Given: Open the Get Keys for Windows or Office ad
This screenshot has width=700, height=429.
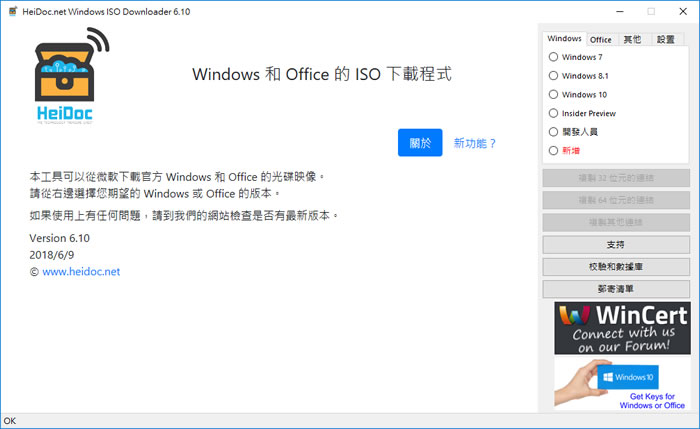Looking at the screenshot, I should (x=622, y=384).
